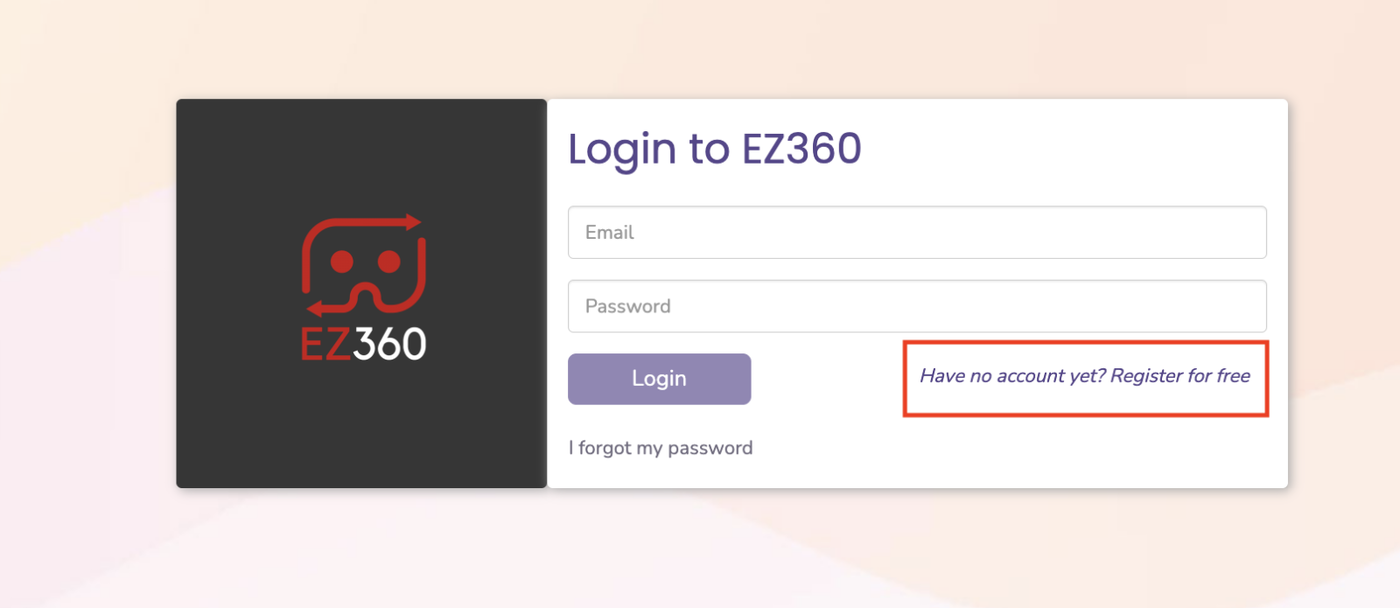
Task: Select the "Register for free" words
Action: click(x=1180, y=377)
